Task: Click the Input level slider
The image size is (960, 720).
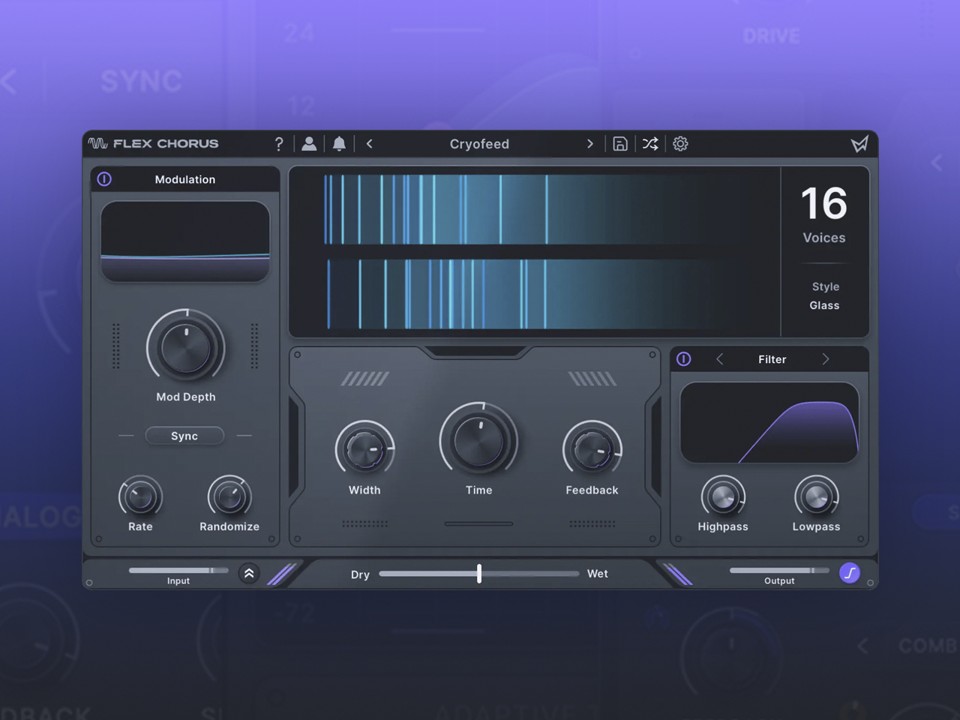Action: point(178,570)
